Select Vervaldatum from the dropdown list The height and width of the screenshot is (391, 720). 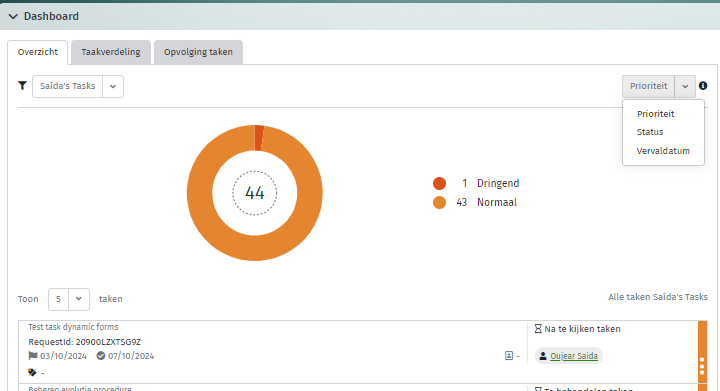(x=663, y=151)
